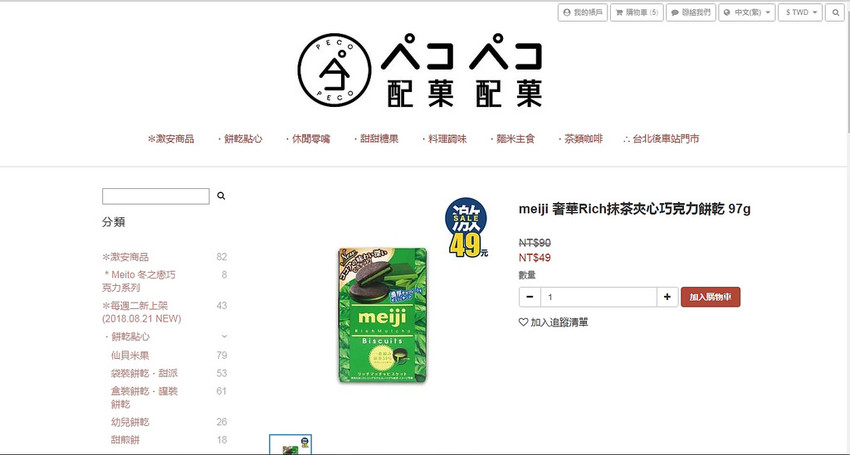
Task: Increase quantity with the plus button
Action: point(667,297)
